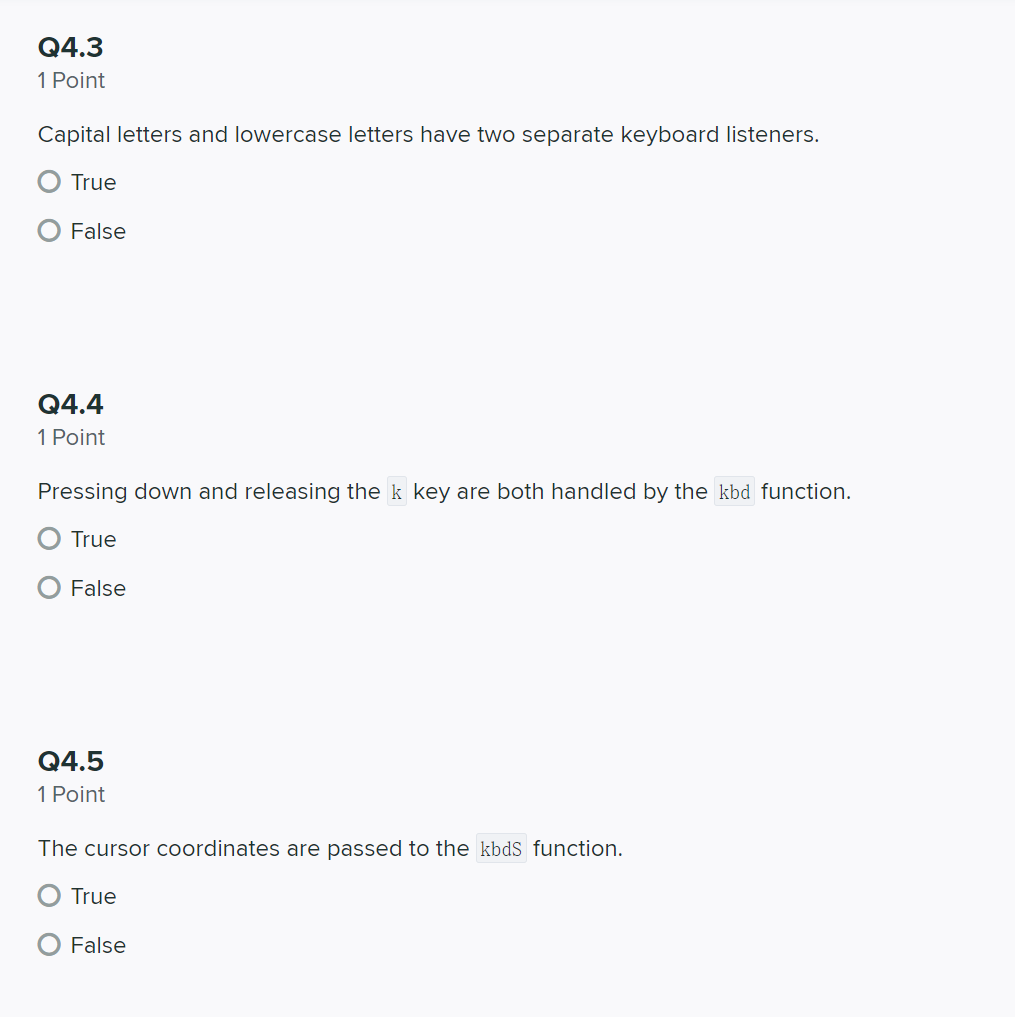This screenshot has width=1015, height=1017.
Task: Click the Q4.4 question heading
Action: [70, 404]
